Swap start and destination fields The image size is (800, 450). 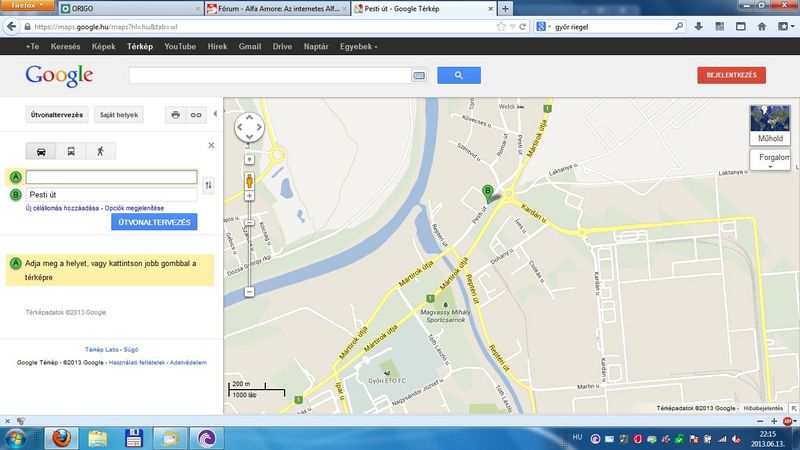tap(208, 185)
